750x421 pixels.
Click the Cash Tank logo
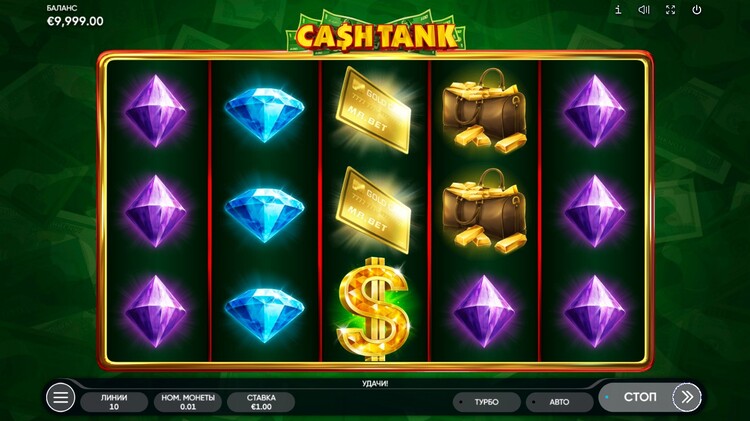(376, 33)
